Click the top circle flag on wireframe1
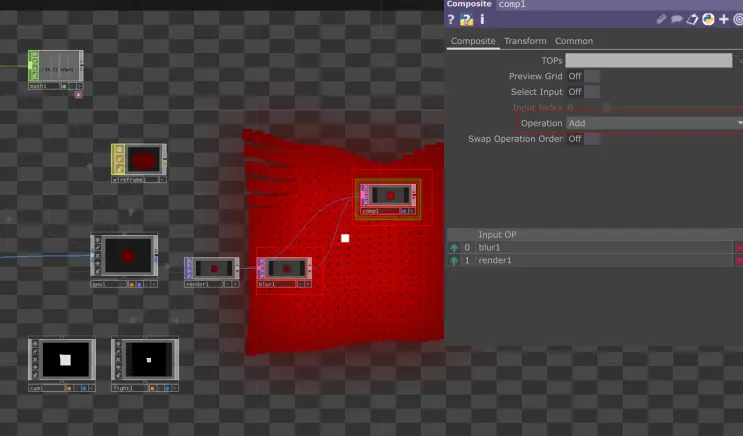Screen dimensions: 743x436 (119, 149)
